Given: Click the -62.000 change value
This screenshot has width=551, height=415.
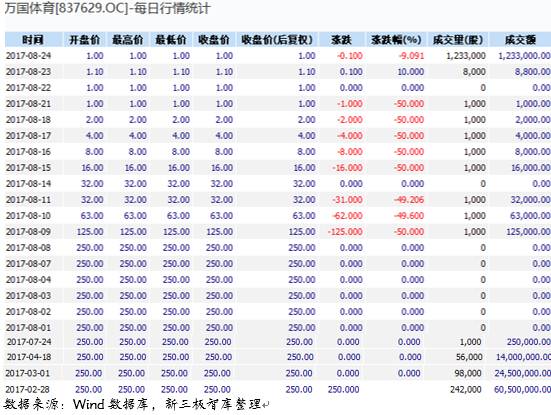Looking at the screenshot, I should (347, 215).
